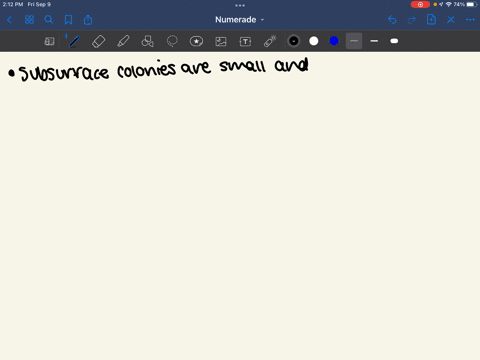
Task: Select the Eraser tool
Action: tap(99, 41)
